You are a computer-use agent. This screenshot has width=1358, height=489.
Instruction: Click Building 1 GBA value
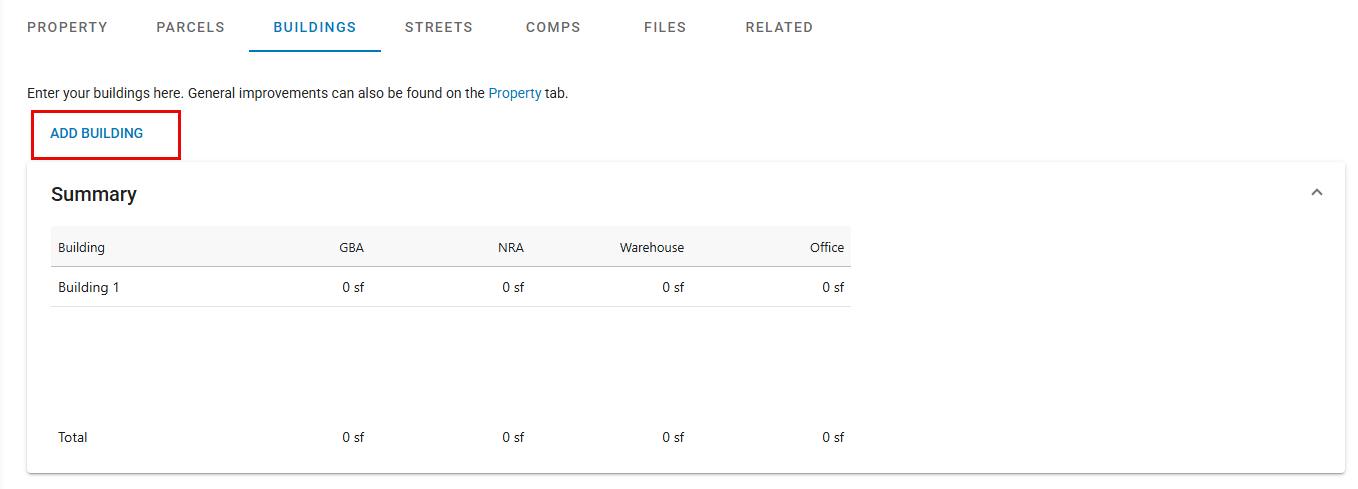[353, 287]
